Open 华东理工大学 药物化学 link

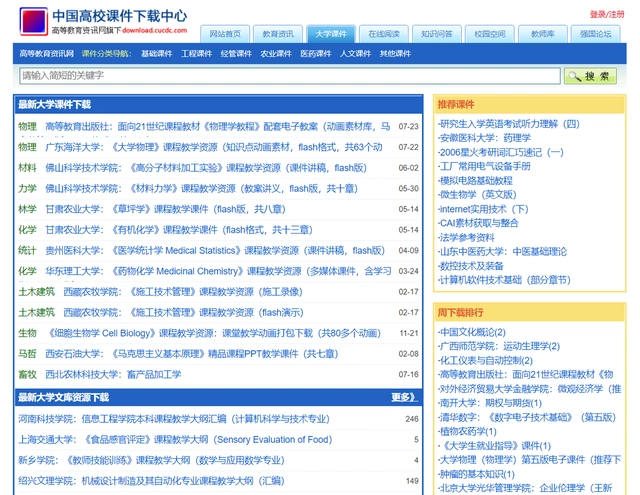pyautogui.click(x=218, y=271)
